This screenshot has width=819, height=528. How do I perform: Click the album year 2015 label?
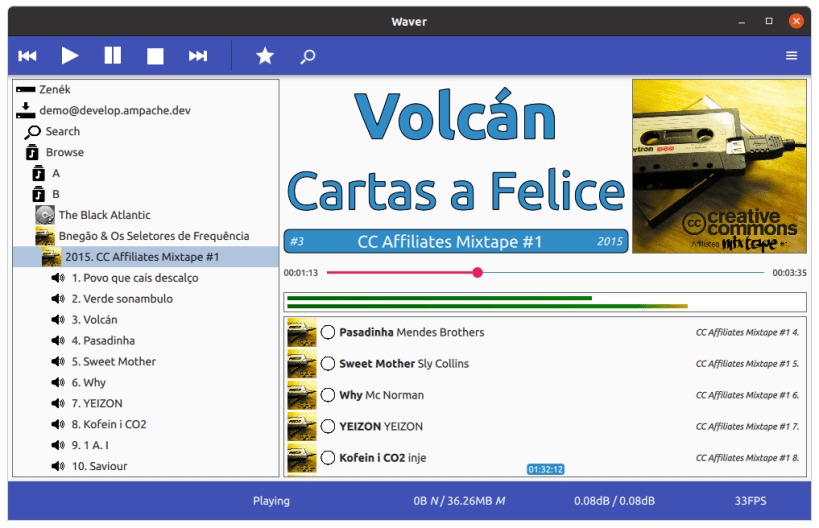click(610, 241)
